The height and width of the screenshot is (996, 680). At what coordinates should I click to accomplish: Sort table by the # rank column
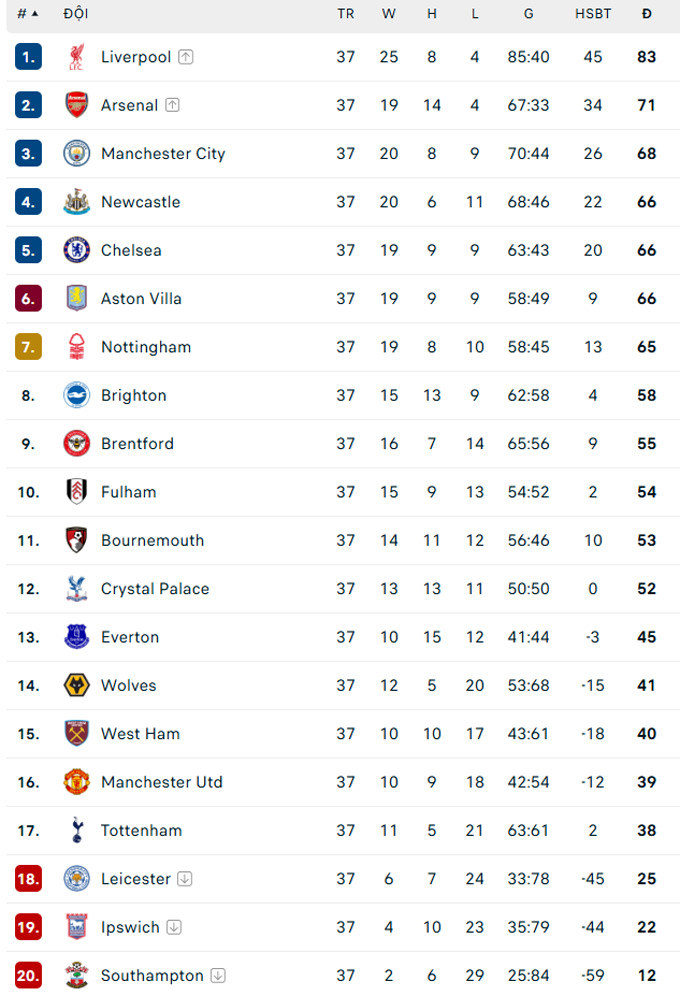[27, 14]
